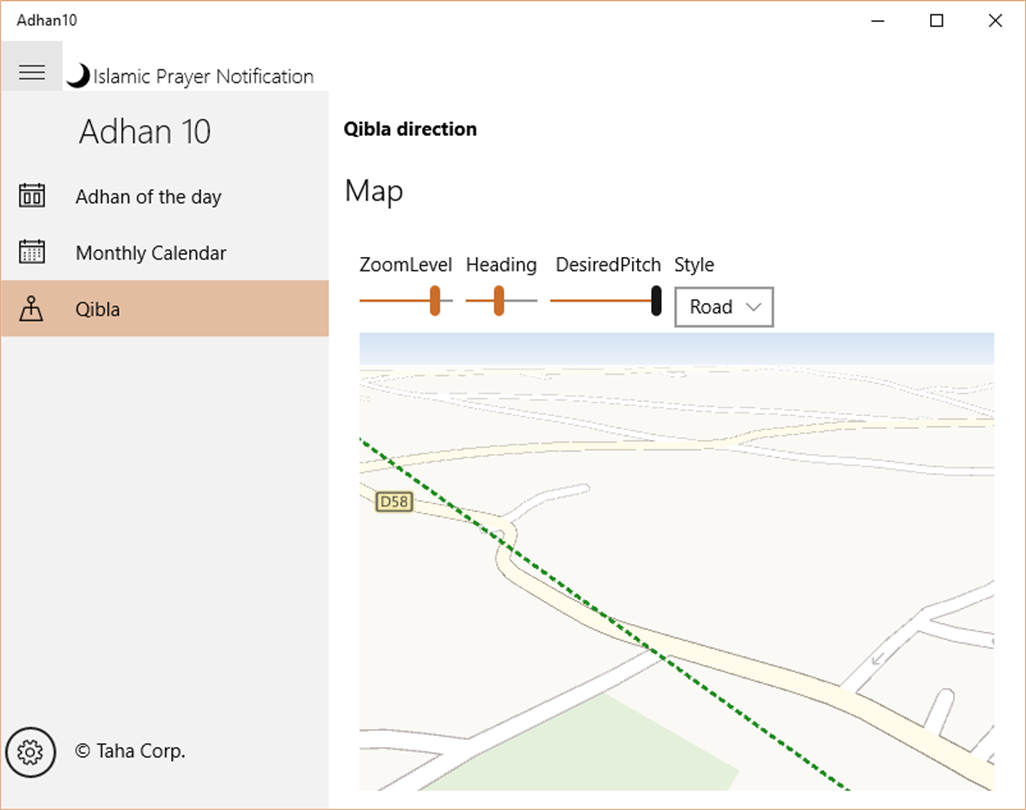1026x810 pixels.
Task: Click the Heading slider handle
Action: tap(498, 300)
